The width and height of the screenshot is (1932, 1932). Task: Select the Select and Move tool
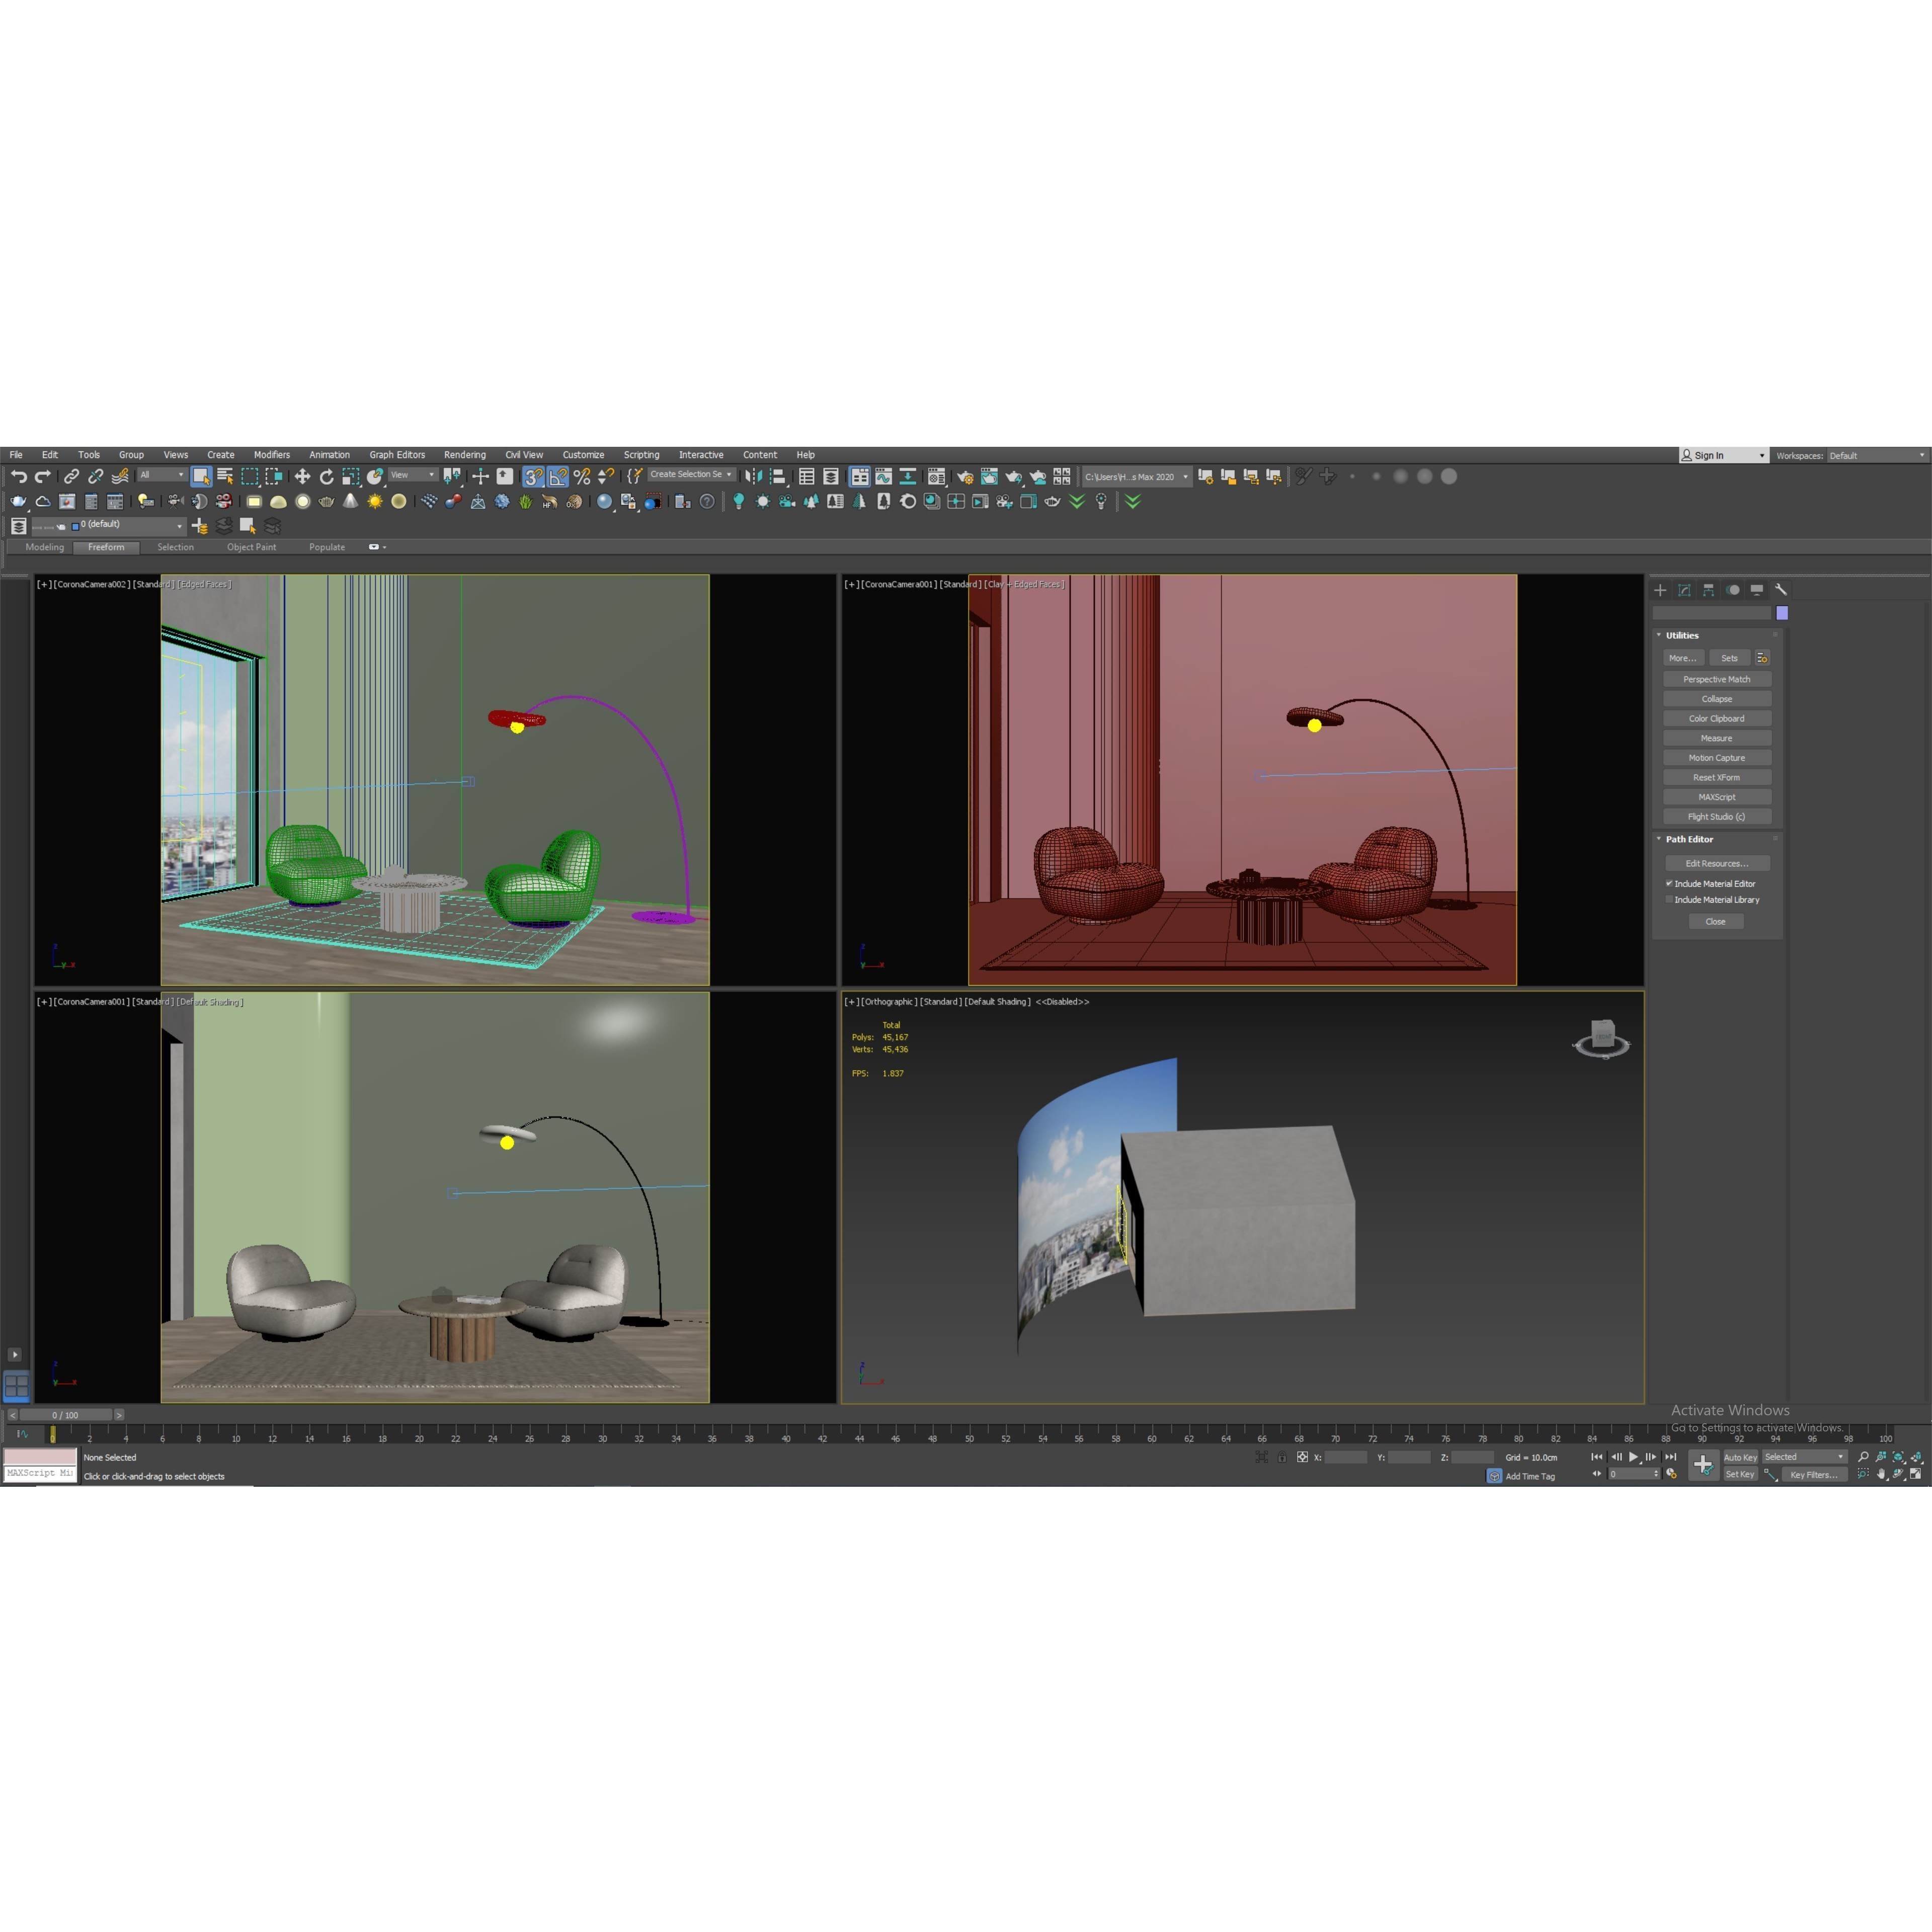302,477
